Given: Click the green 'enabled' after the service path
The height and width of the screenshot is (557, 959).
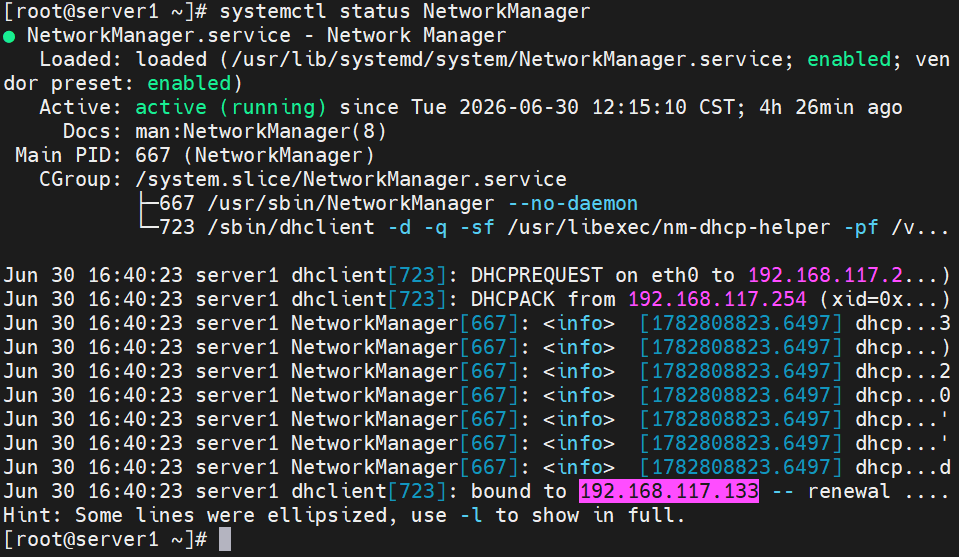Looking at the screenshot, I should click(x=849, y=59).
